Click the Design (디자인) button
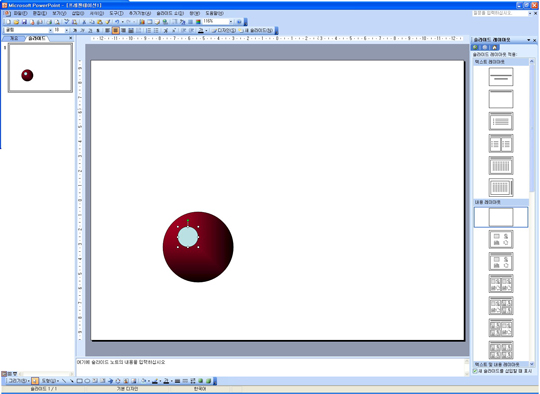This screenshot has width=540, height=394. pyautogui.click(x=224, y=30)
